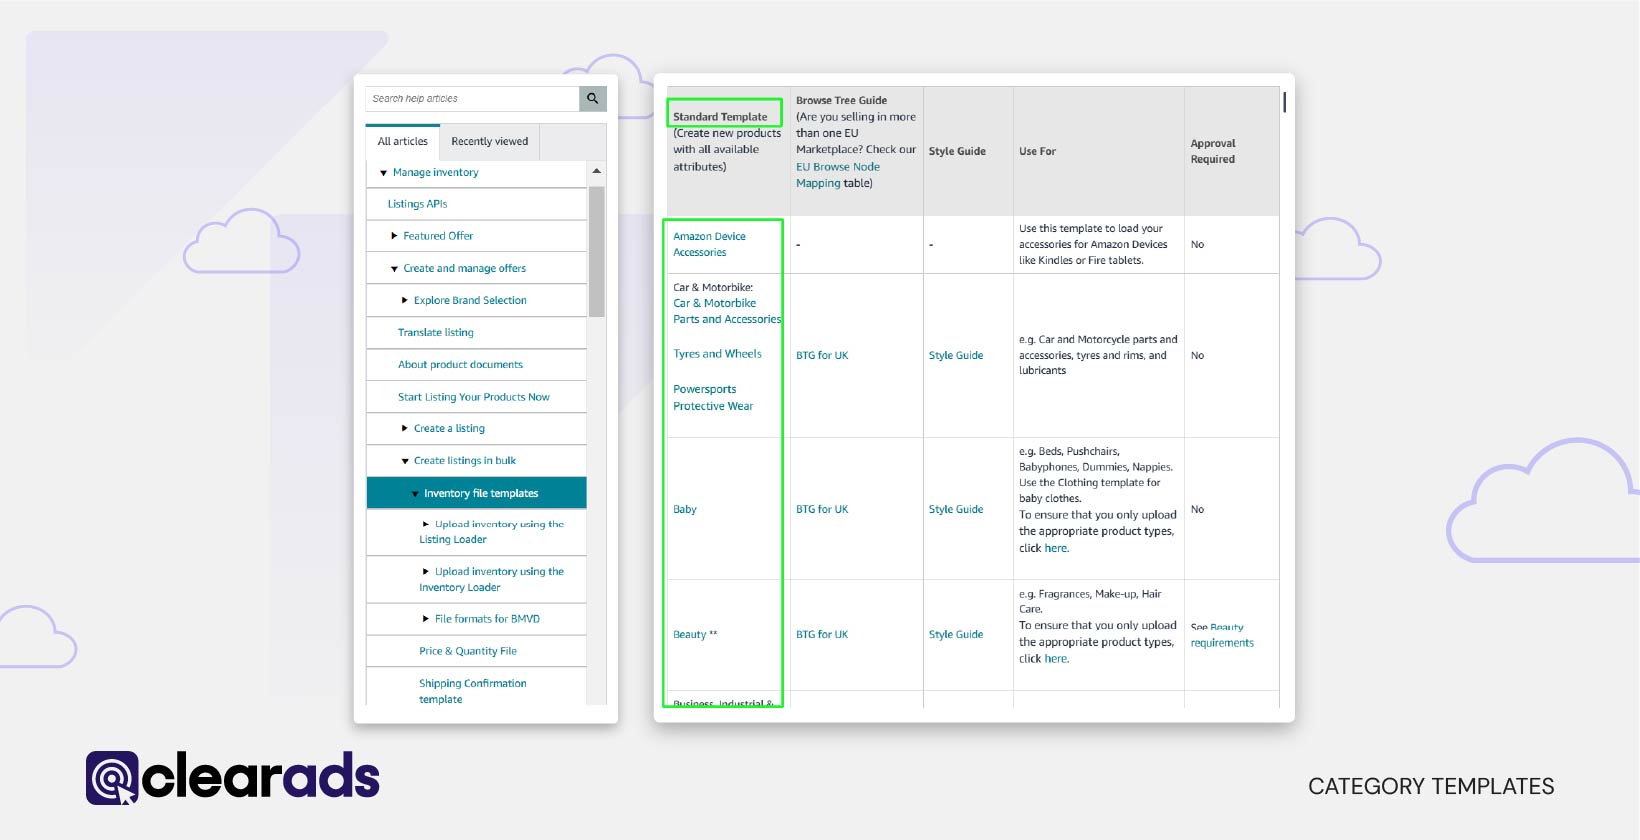Screen dimensions: 1640x840
Task: Click the sidebar scrollbar up arrow
Action: point(597,171)
